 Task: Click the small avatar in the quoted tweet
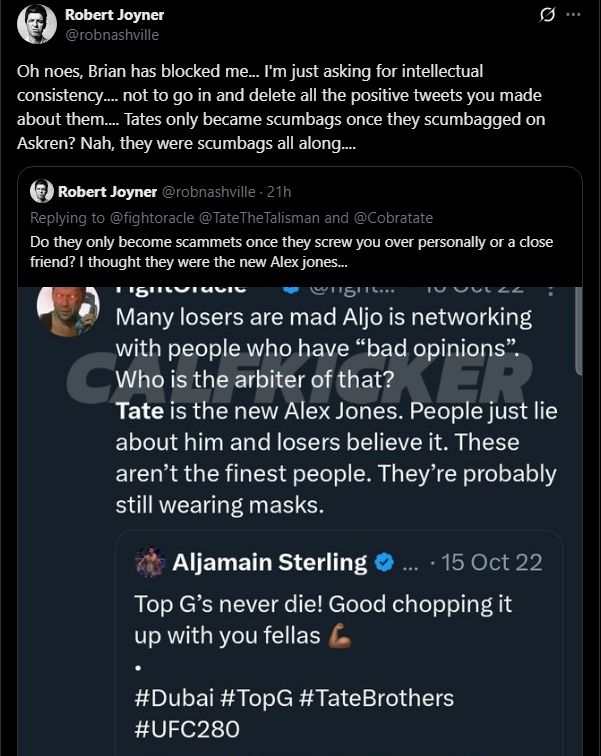[x=42, y=191]
